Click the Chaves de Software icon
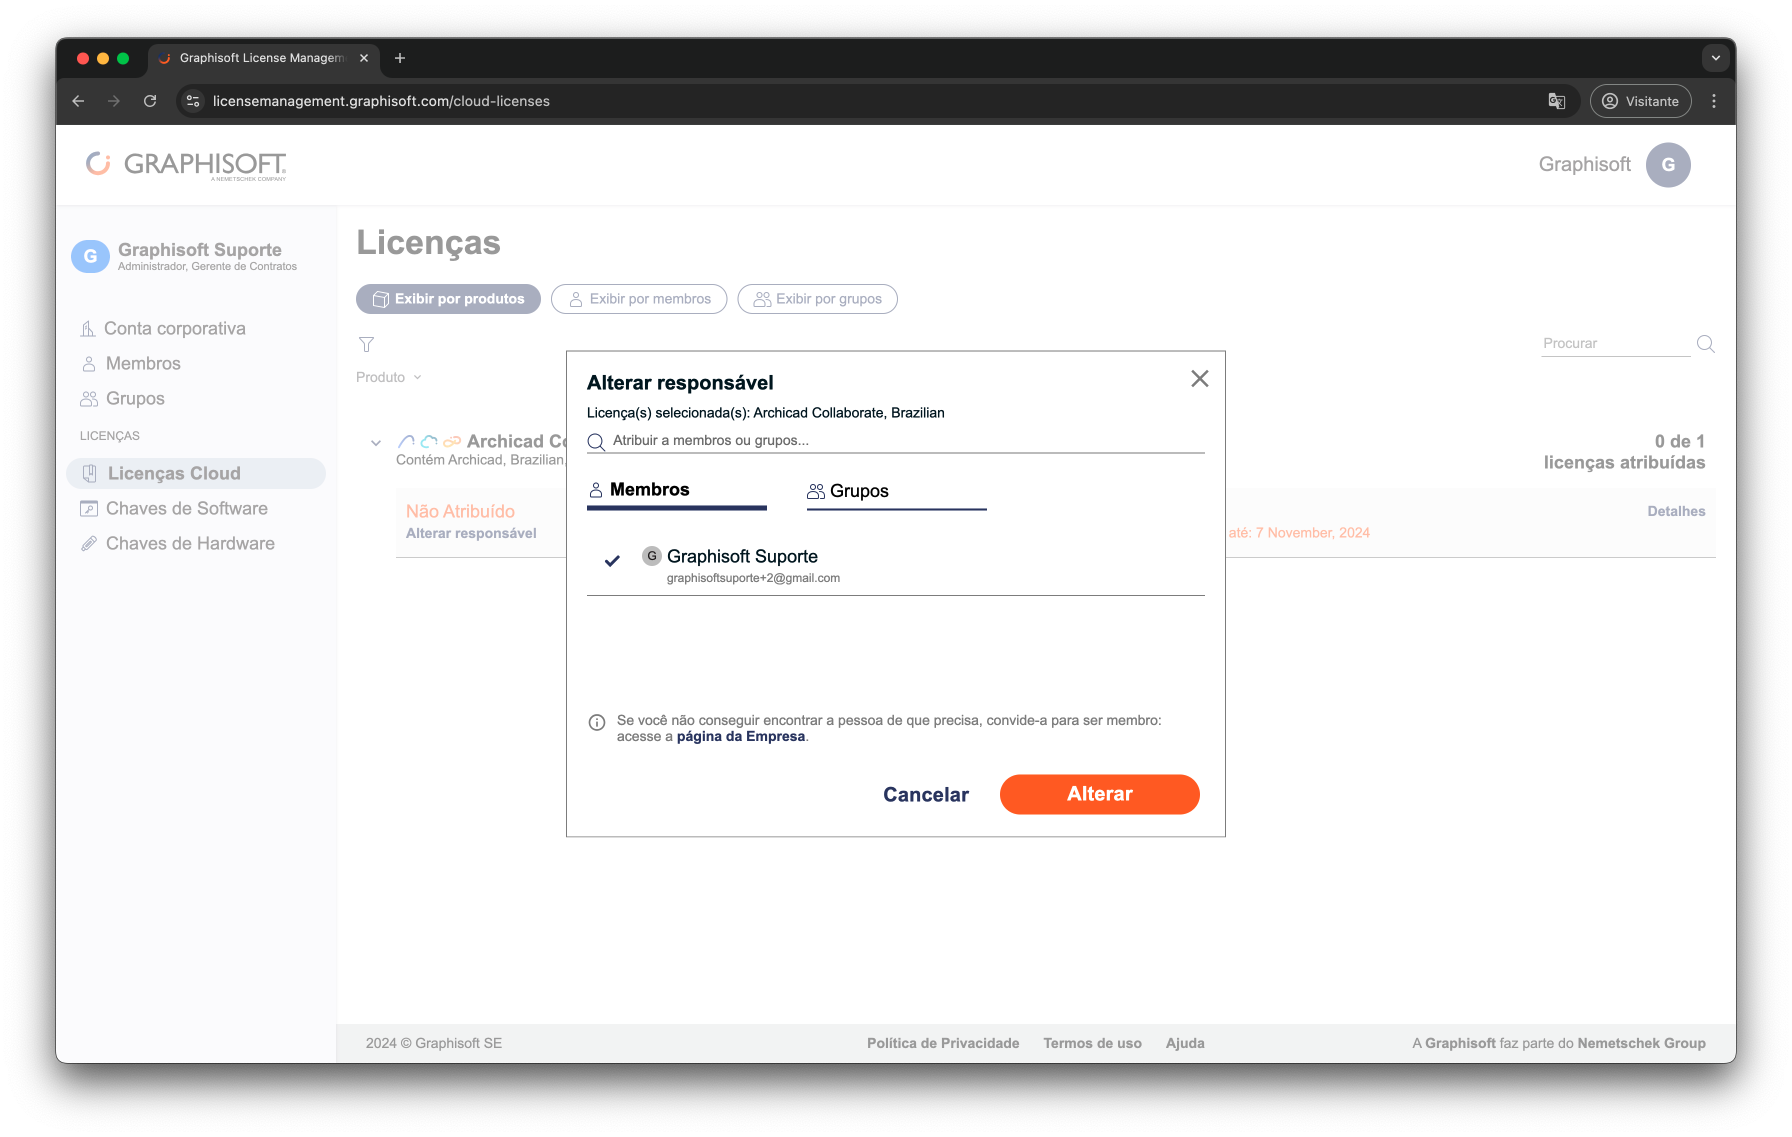This screenshot has height=1137, width=1792. (89, 509)
